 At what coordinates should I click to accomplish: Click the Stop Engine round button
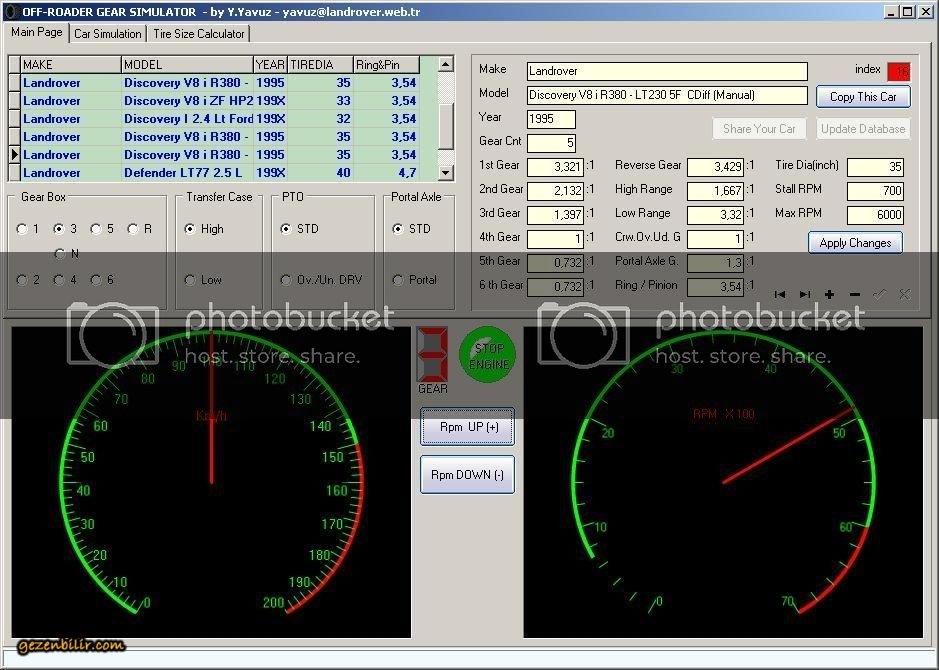pos(490,356)
